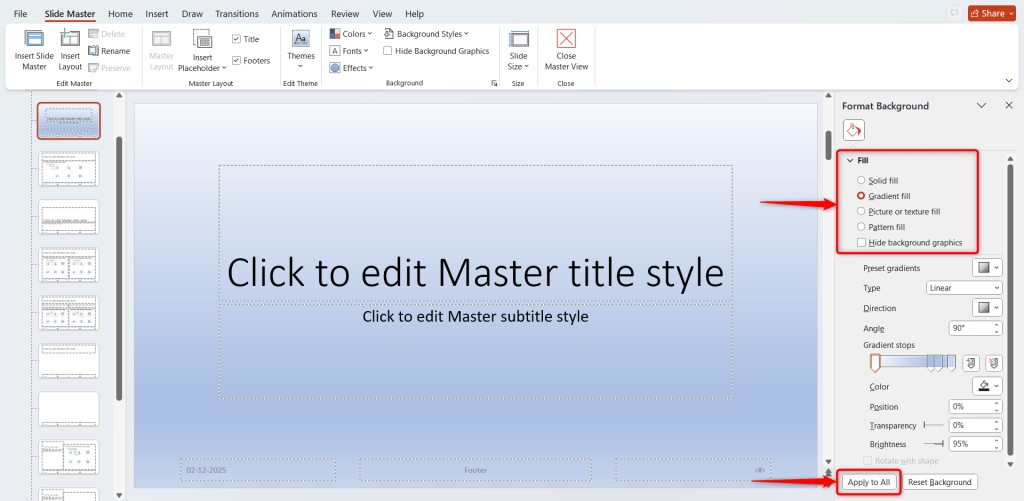
Task: Open the Fonts dropdown
Action: point(349,51)
